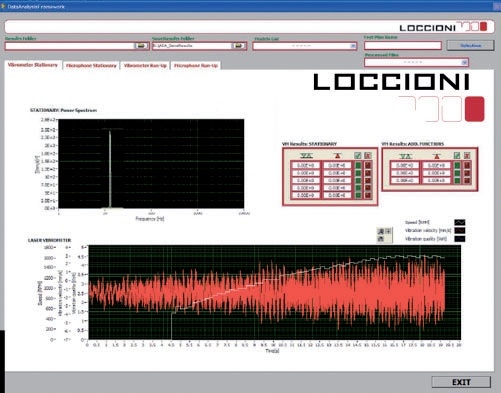Click the lower limit header icon in VM Results STATIONARY
The height and width of the screenshot is (393, 501).
(x=306, y=156)
